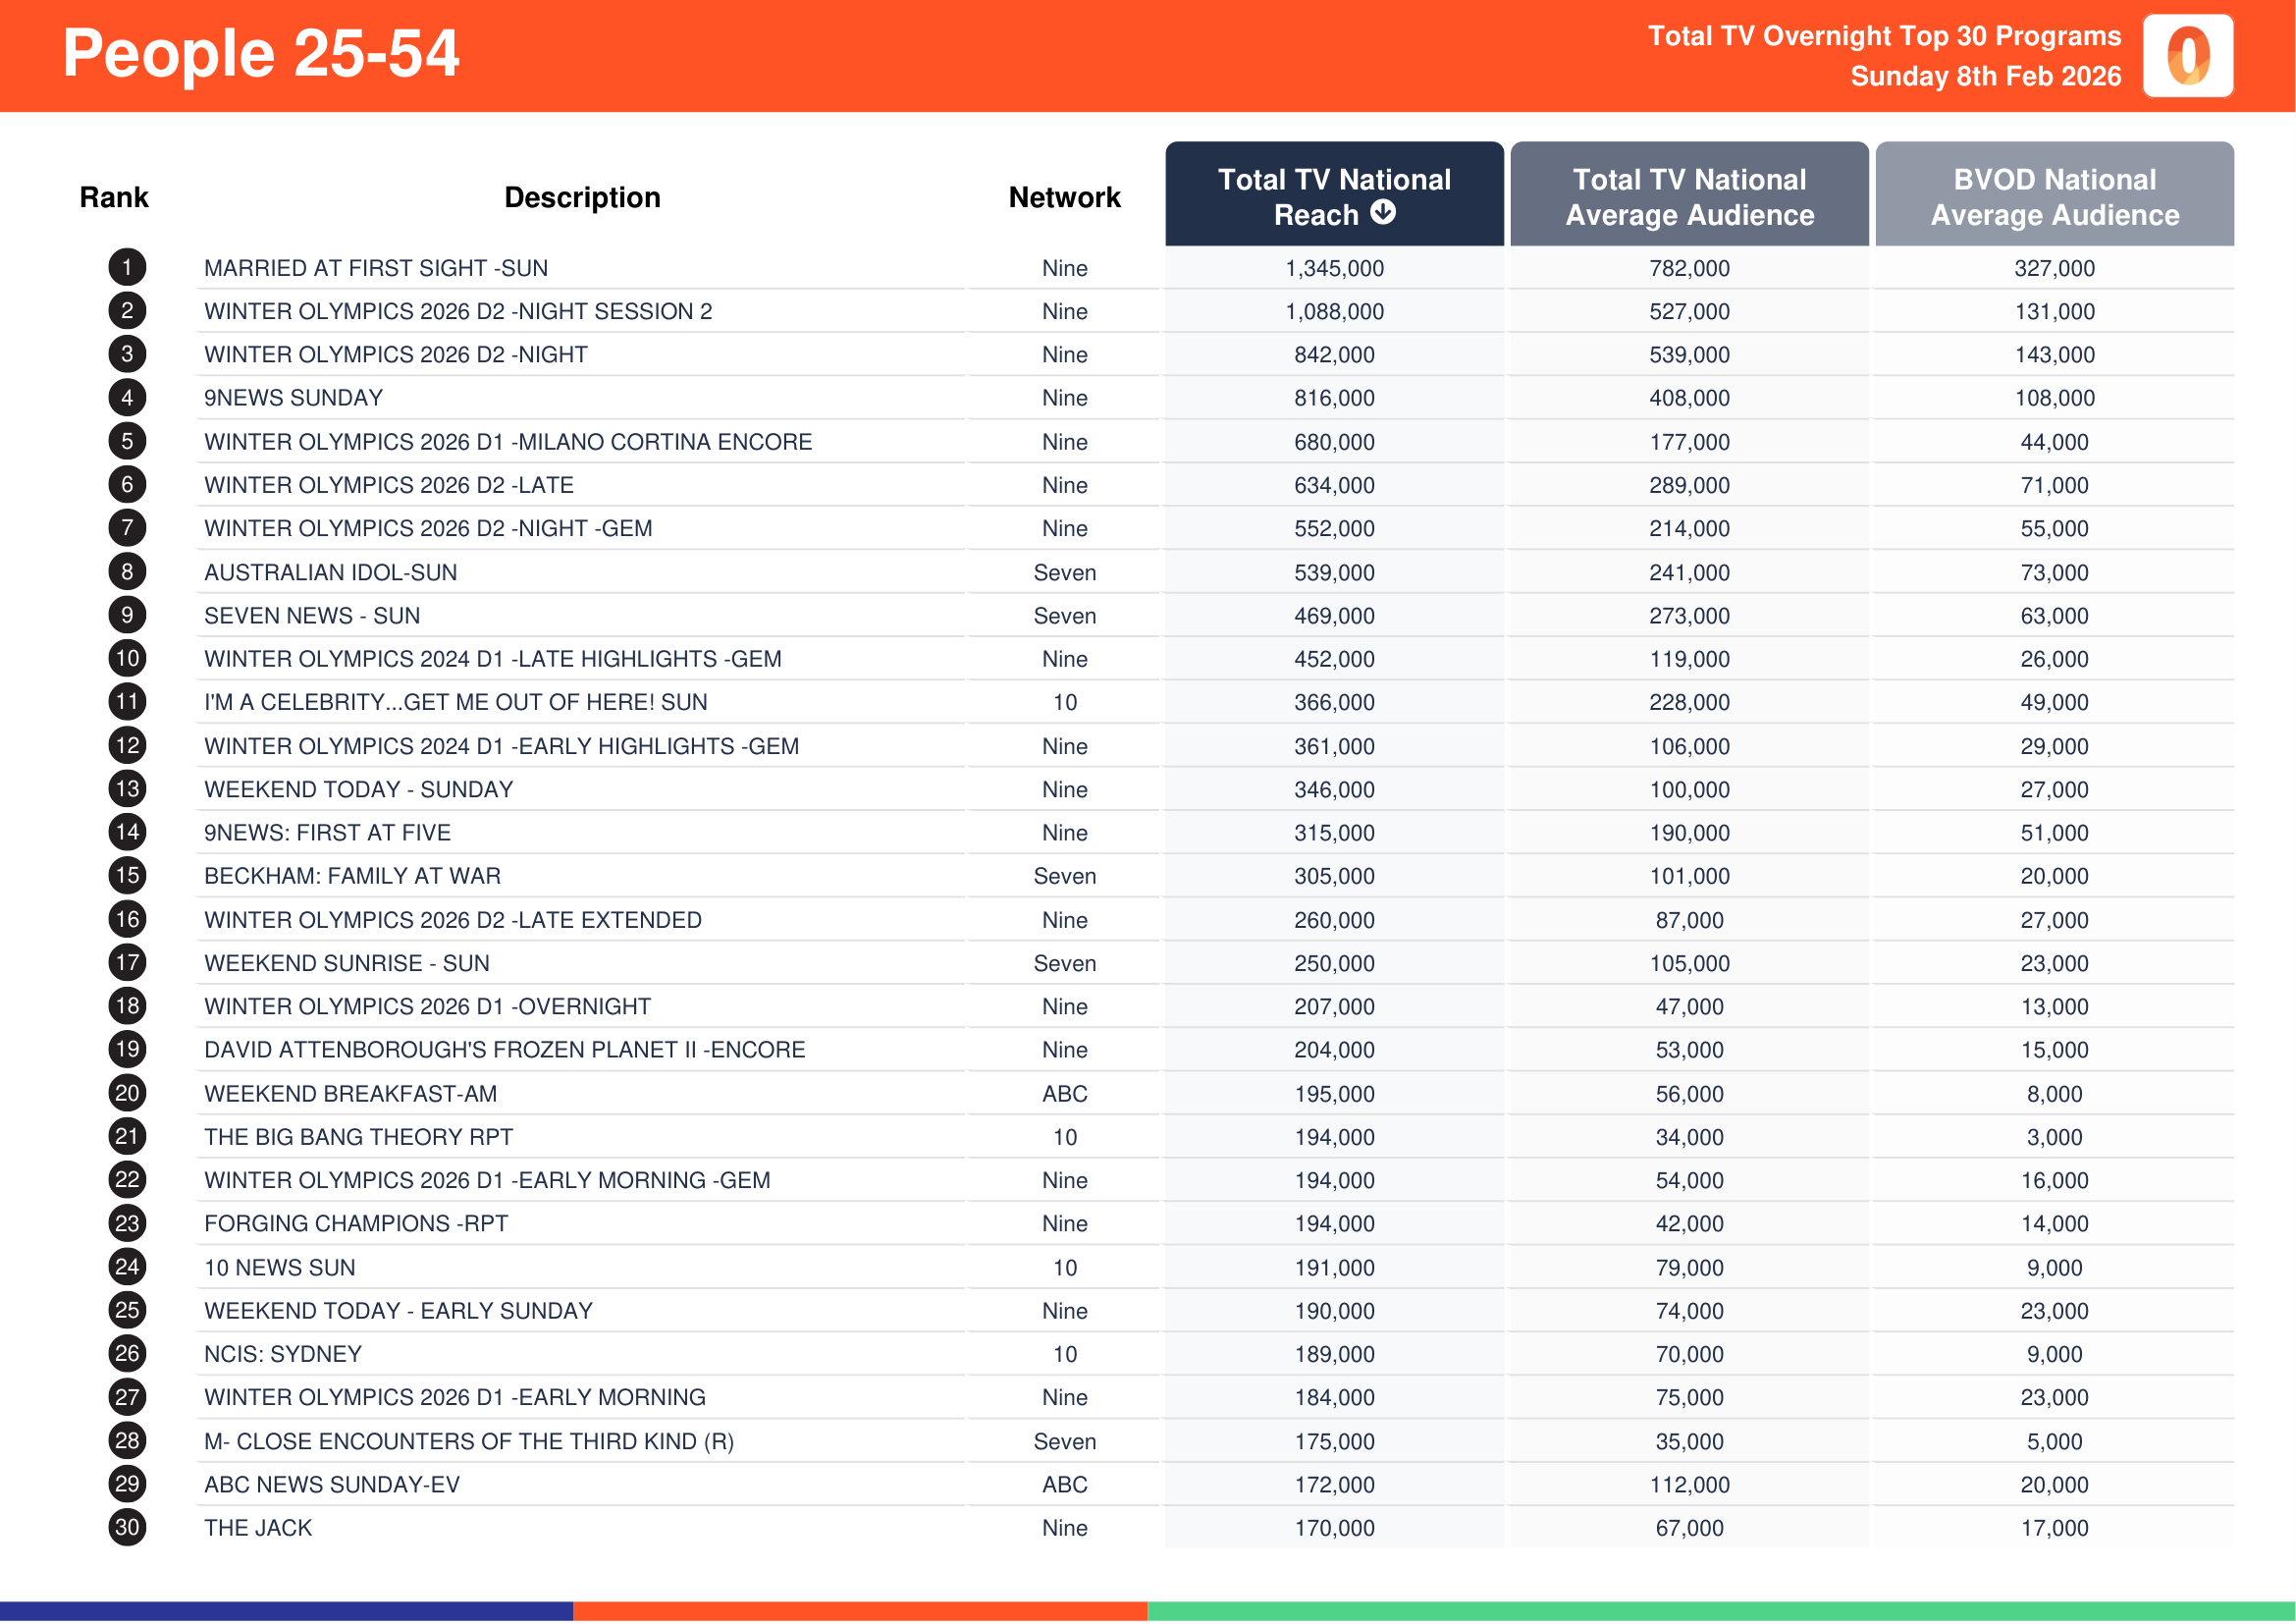Click the rank 30 circle badge

pos(127,1528)
